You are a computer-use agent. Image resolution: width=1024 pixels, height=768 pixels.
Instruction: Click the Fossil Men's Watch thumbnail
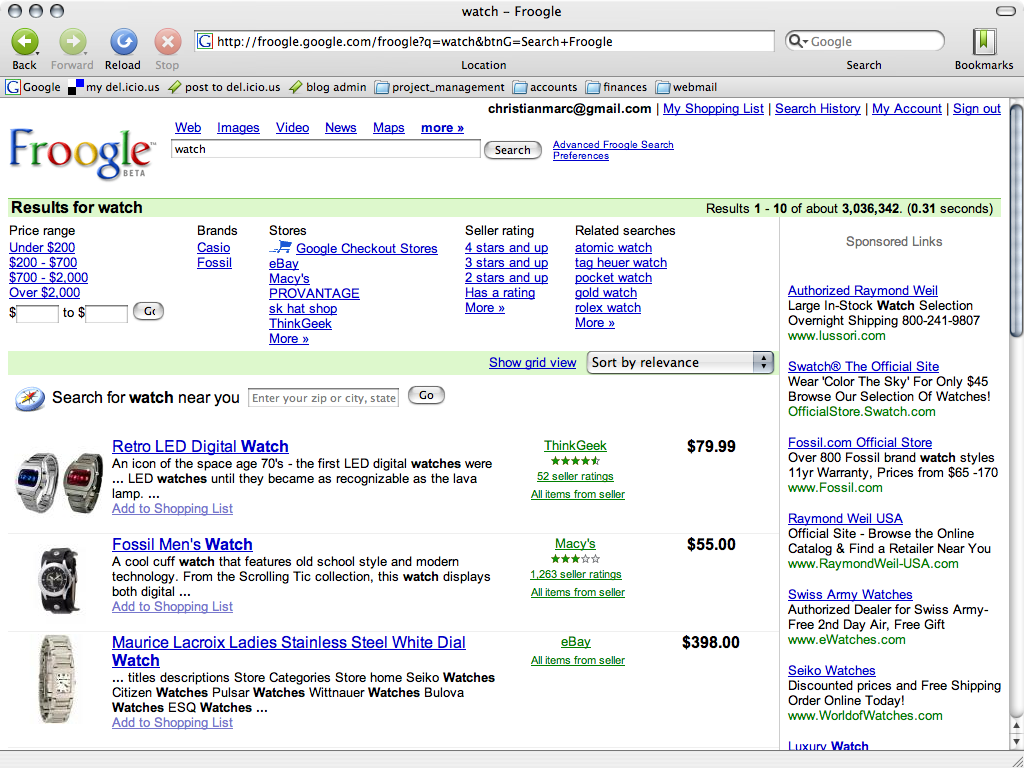click(x=59, y=580)
